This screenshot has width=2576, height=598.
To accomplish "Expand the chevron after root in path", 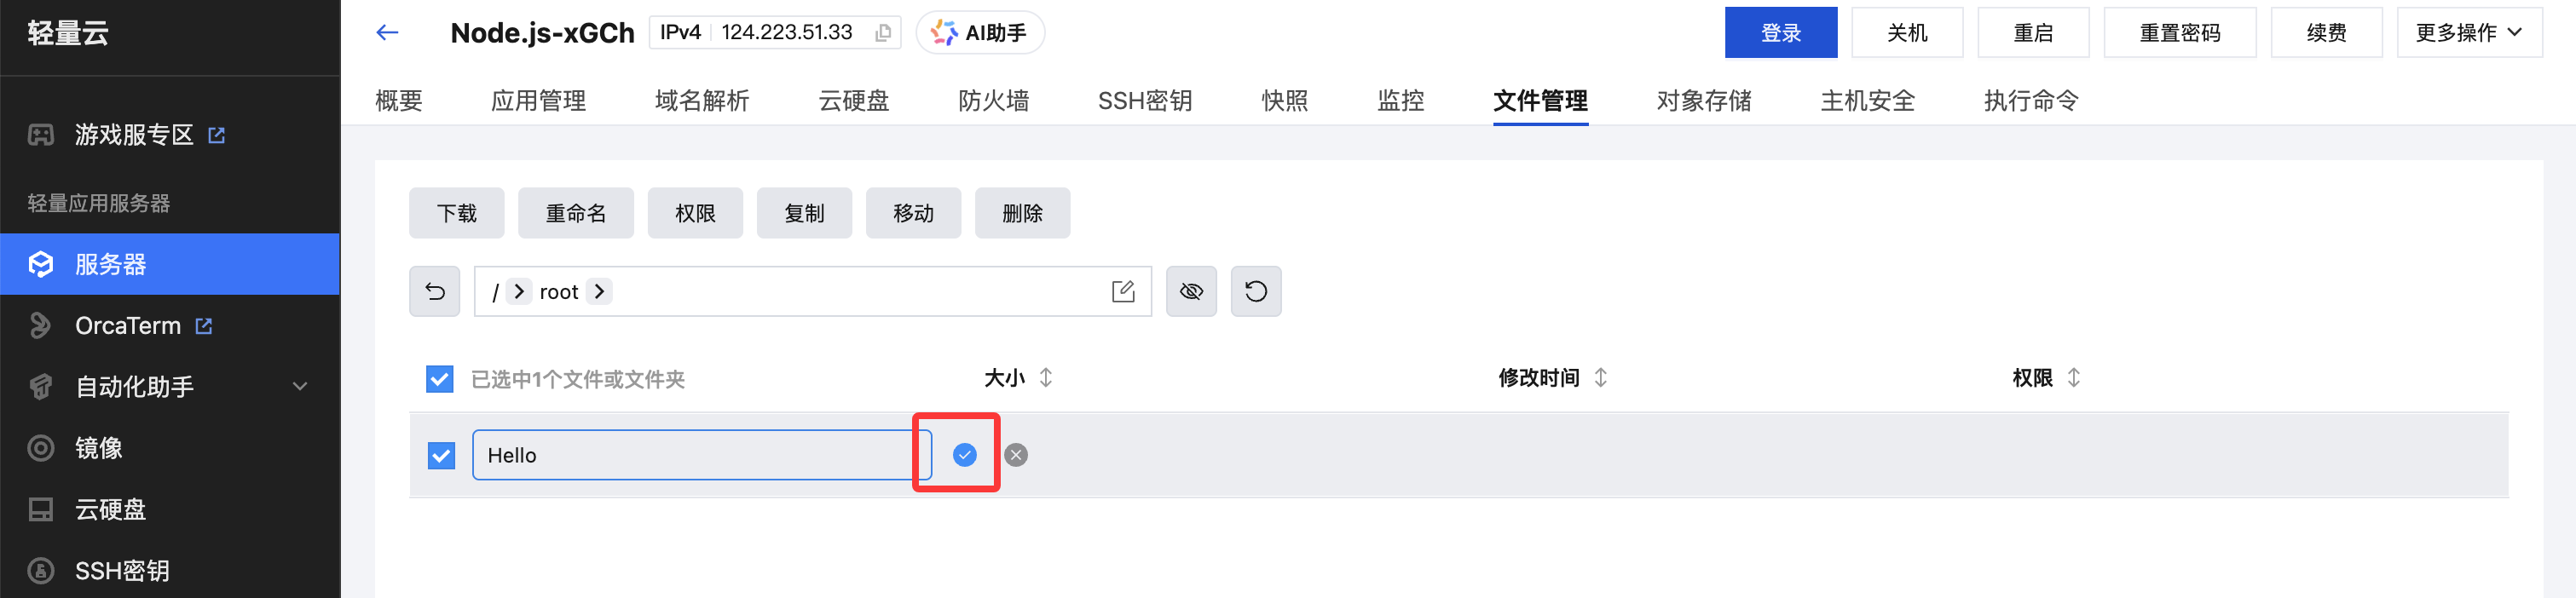I will [x=600, y=291].
